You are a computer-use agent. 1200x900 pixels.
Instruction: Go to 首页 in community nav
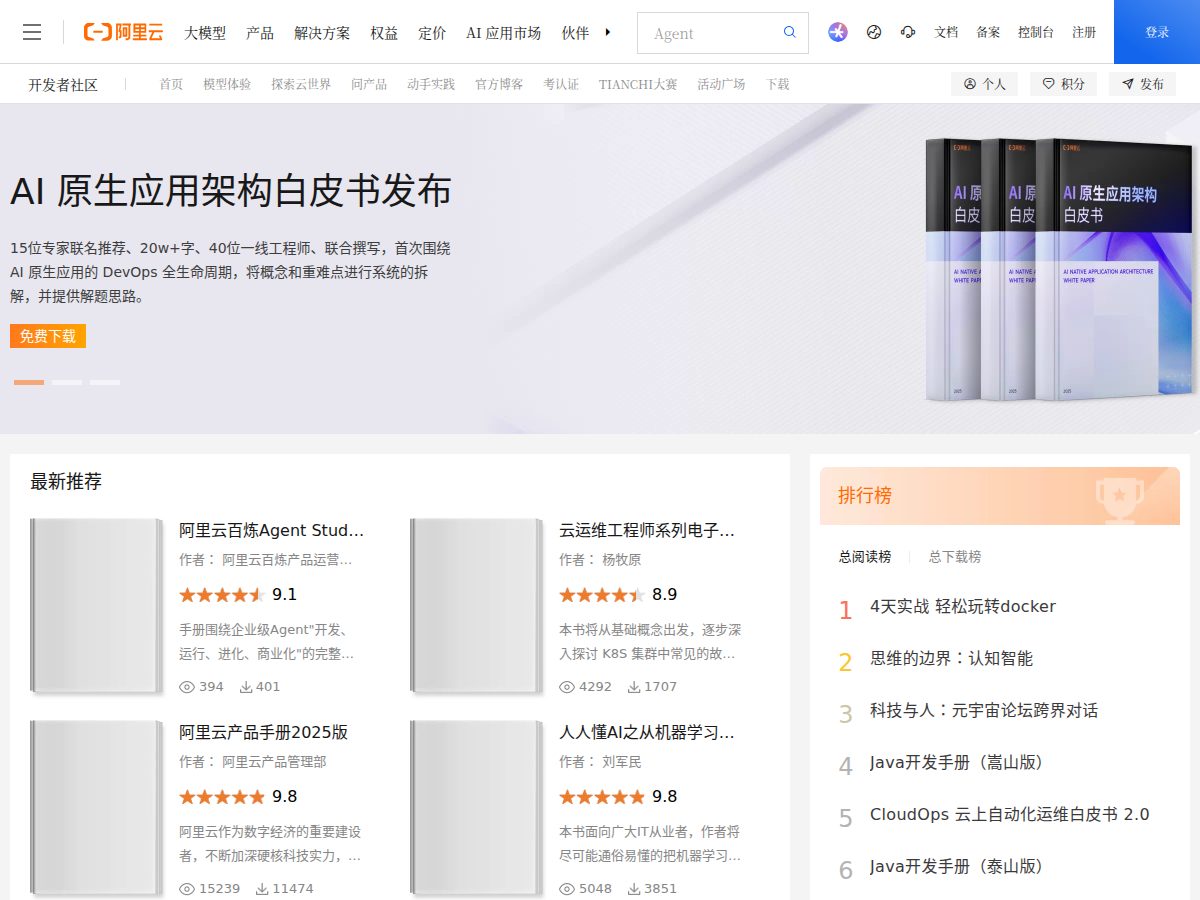pyautogui.click(x=171, y=84)
